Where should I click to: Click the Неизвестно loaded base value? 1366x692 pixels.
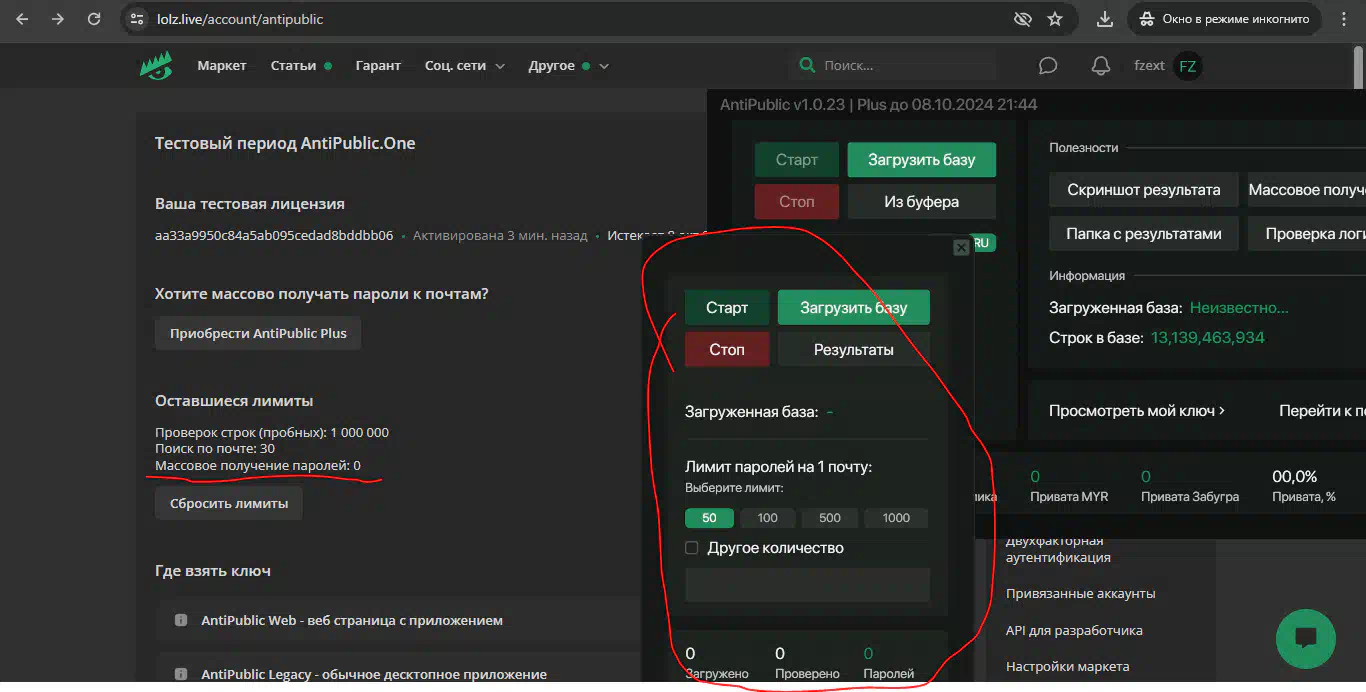click(1239, 308)
